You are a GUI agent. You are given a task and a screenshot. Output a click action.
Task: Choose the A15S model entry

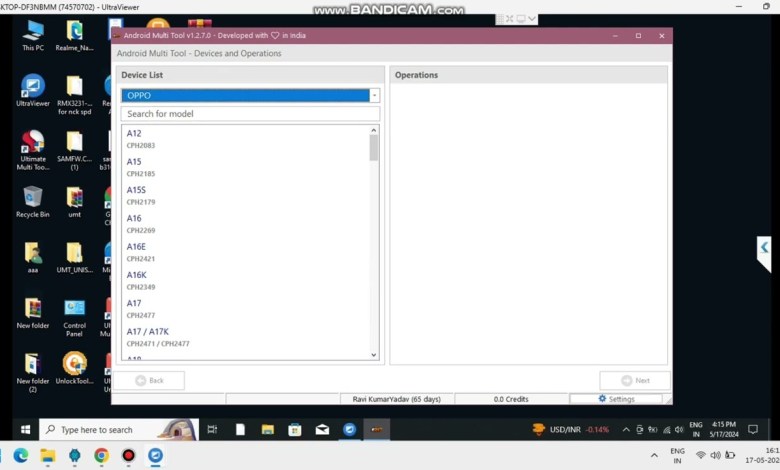click(245, 195)
